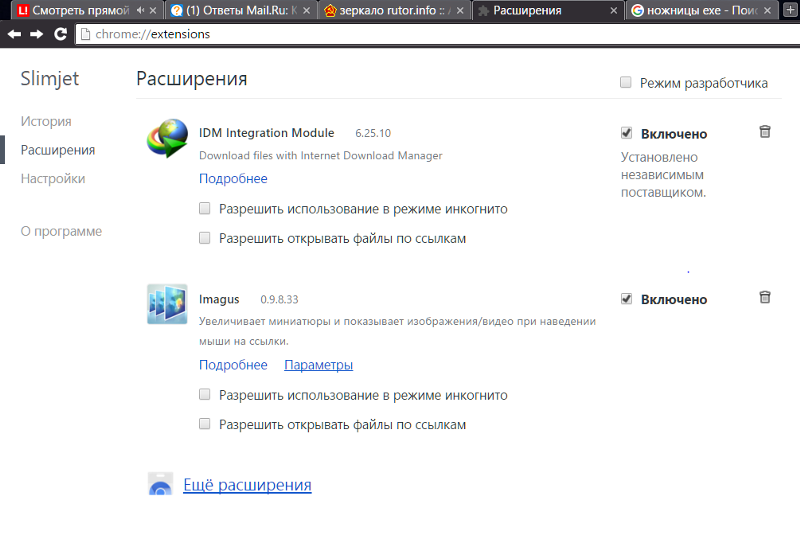The width and height of the screenshot is (800, 533).
Task: Mute audio icon on Смотреть прямой tab
Action: pos(140,10)
